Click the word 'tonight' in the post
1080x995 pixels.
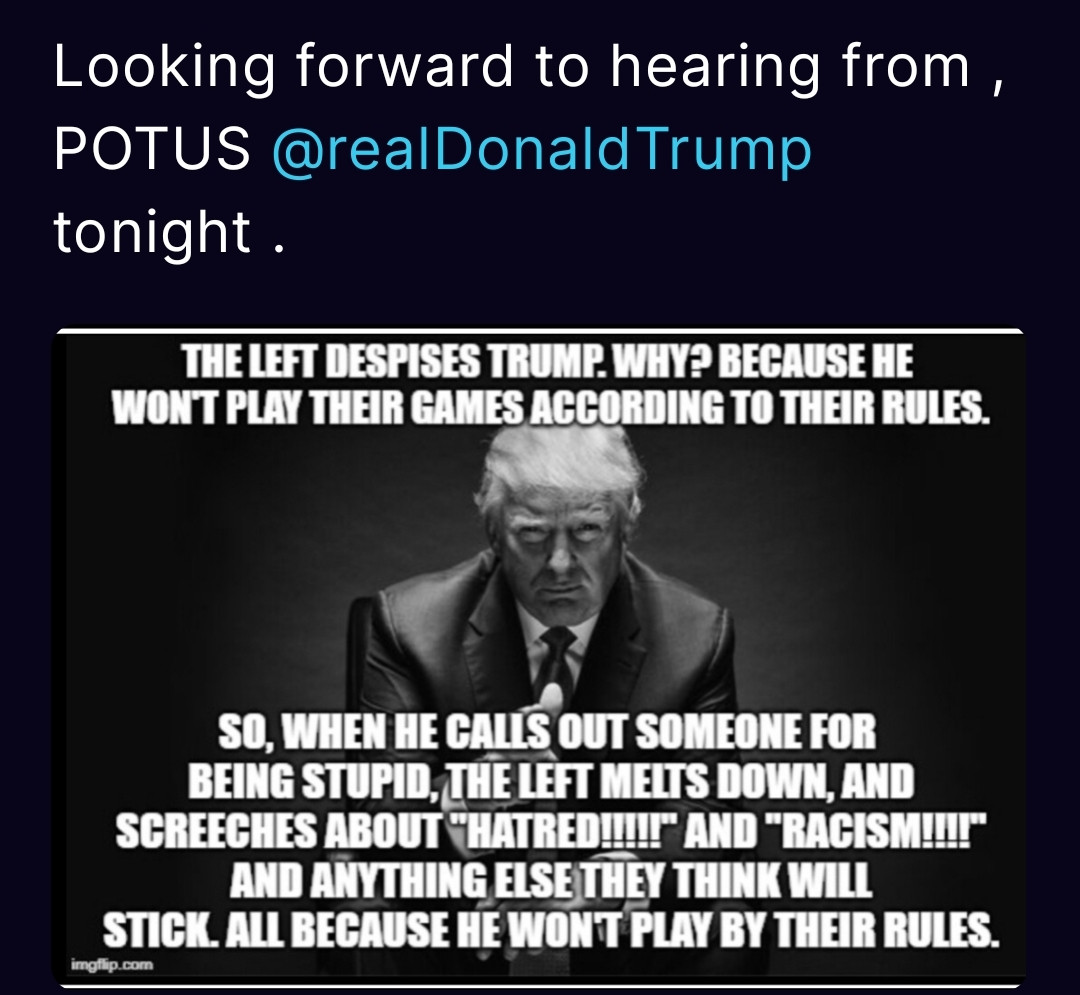click(152, 231)
